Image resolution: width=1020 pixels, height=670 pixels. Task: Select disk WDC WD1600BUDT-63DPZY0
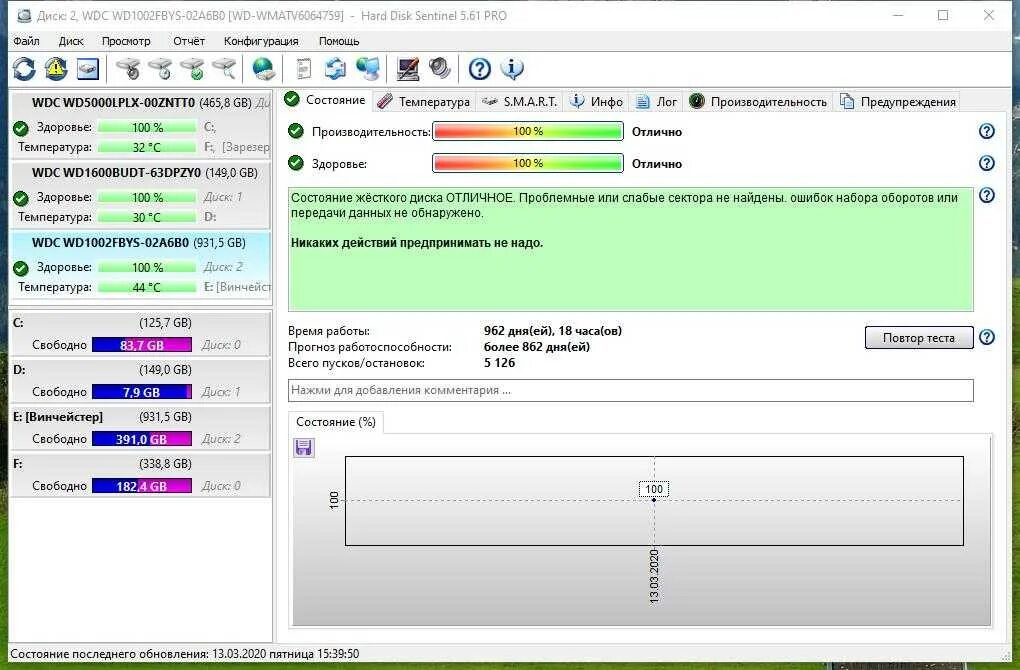tap(141, 195)
